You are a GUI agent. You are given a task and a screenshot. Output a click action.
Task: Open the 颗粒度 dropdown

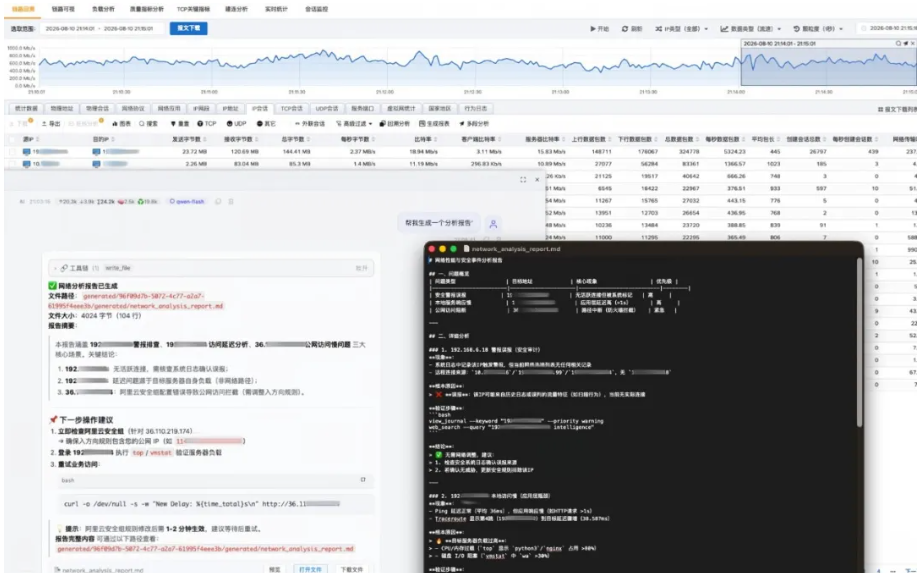[x=818, y=29]
